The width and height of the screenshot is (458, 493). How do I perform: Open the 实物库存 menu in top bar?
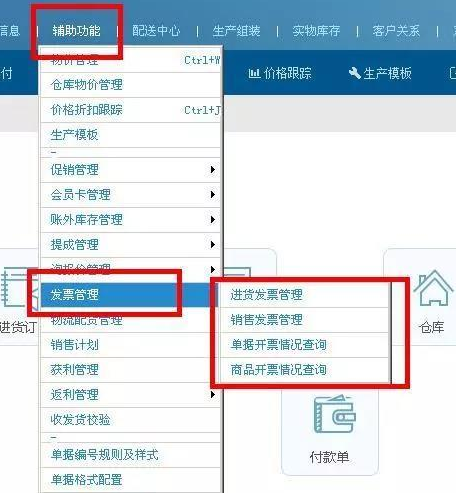click(x=316, y=31)
